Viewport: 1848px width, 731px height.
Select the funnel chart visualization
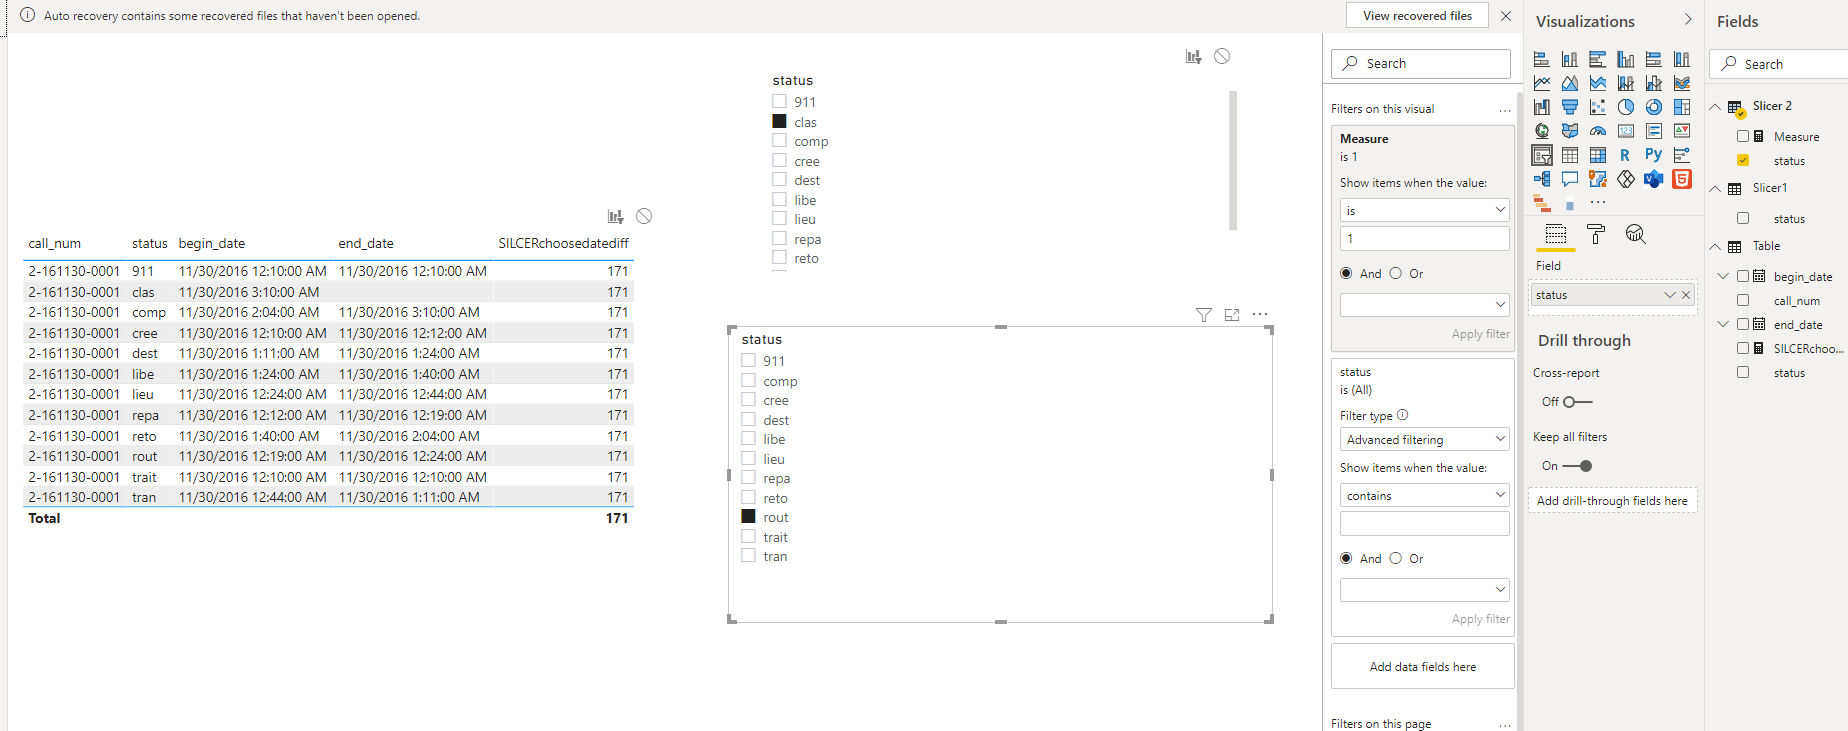(1570, 107)
